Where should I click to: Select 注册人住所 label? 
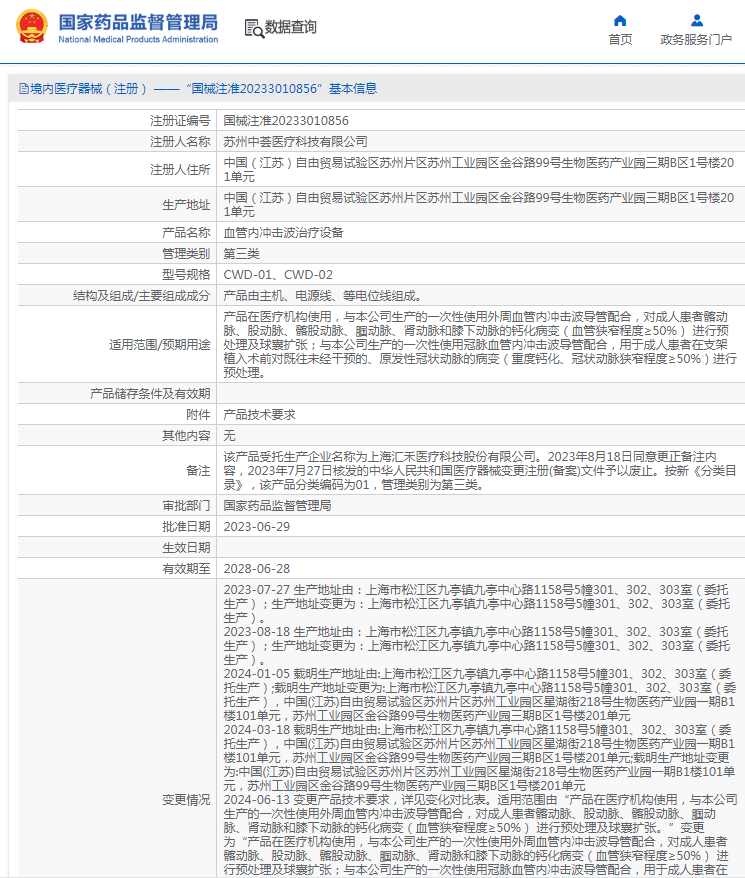[x=180, y=170]
